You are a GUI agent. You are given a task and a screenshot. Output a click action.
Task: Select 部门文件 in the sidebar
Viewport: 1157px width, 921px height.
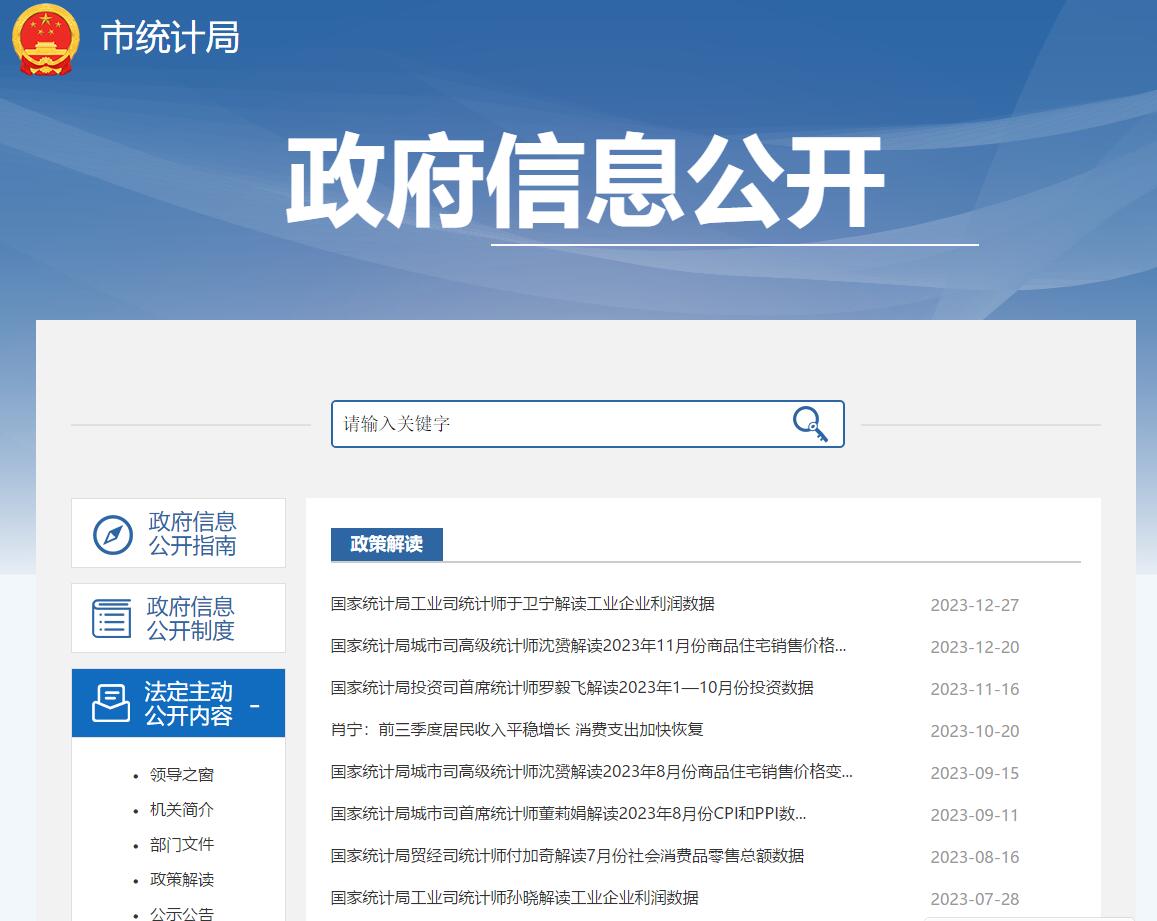click(x=182, y=845)
